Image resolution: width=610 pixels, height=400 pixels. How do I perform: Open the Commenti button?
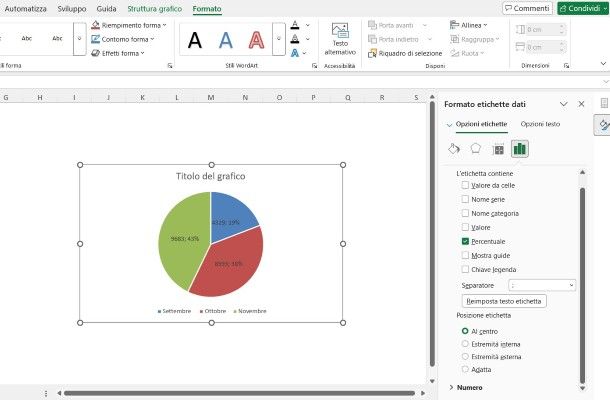click(528, 9)
